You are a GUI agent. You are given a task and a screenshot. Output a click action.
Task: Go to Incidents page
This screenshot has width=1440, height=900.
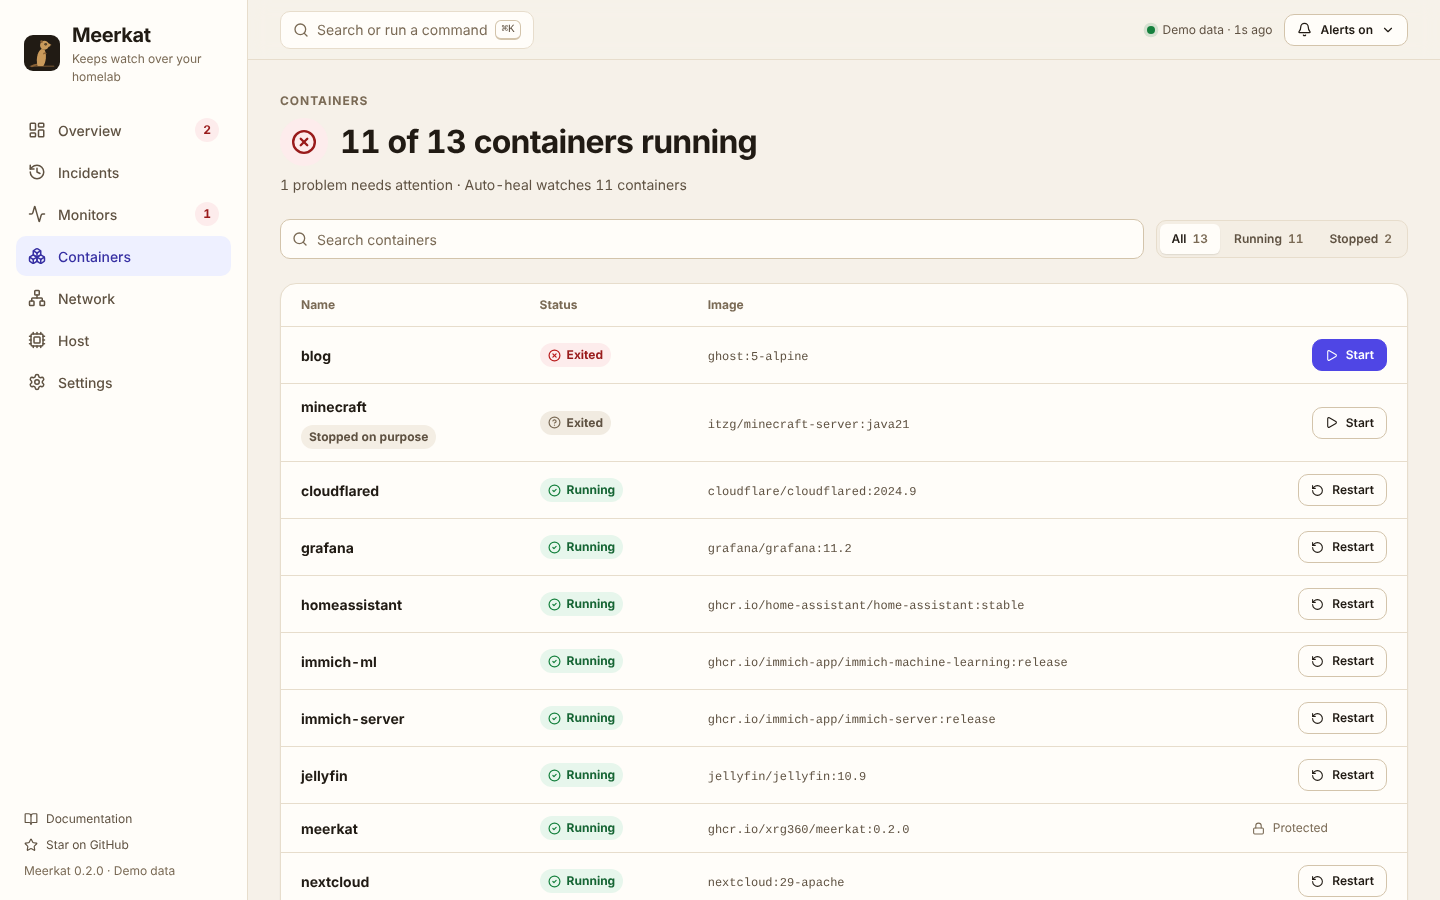pos(123,172)
